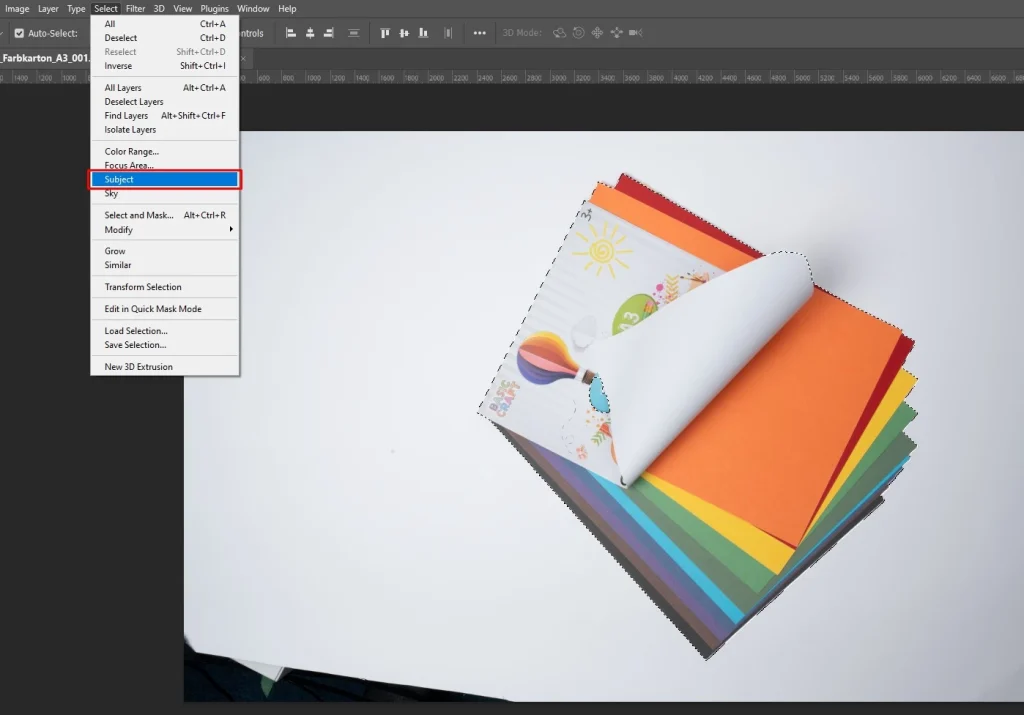Open the three-dots align options
The image size is (1024, 715).
click(480, 33)
